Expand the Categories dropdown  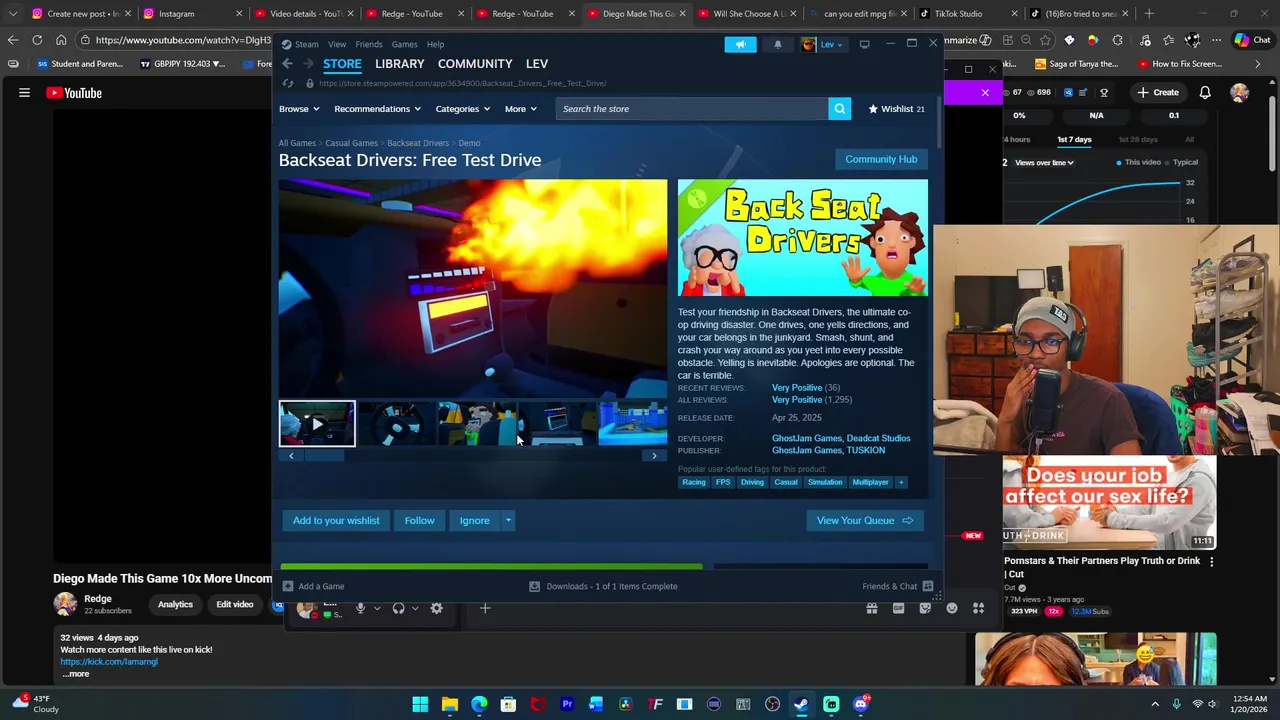pos(462,109)
